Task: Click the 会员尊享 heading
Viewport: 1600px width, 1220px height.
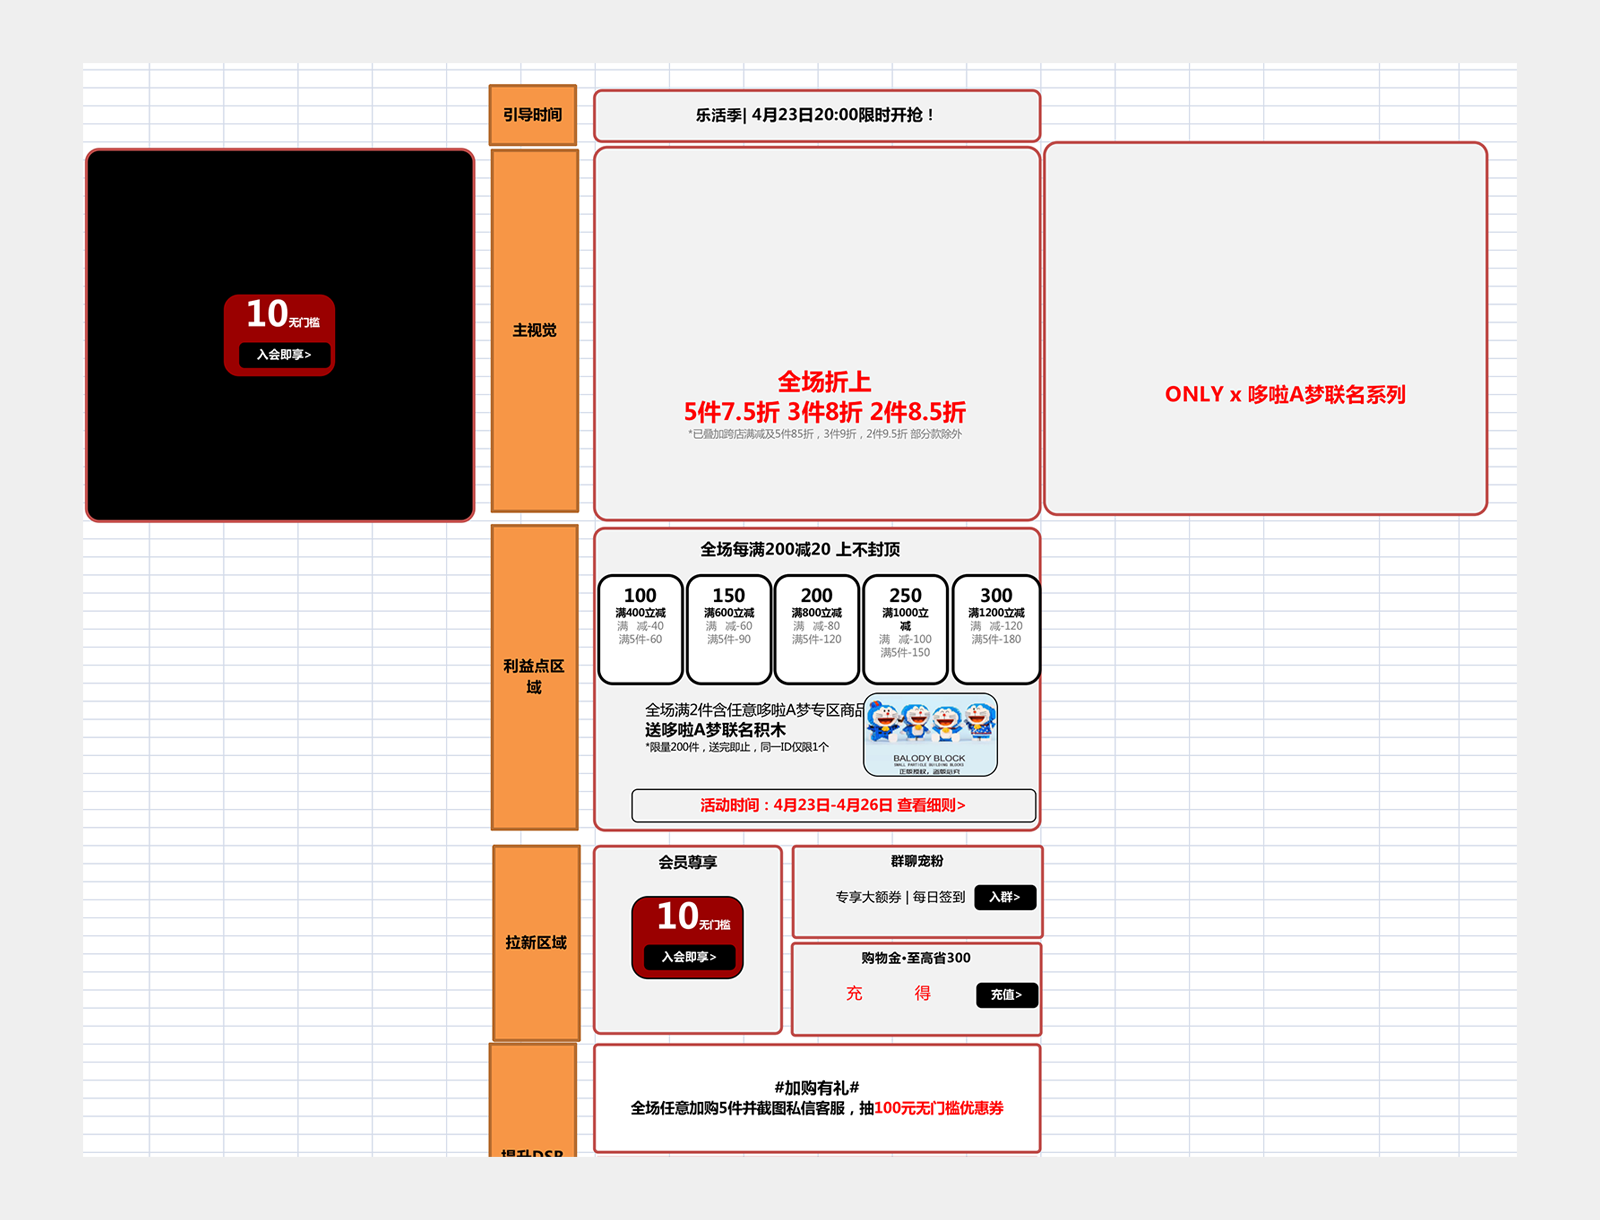Action: [x=688, y=862]
